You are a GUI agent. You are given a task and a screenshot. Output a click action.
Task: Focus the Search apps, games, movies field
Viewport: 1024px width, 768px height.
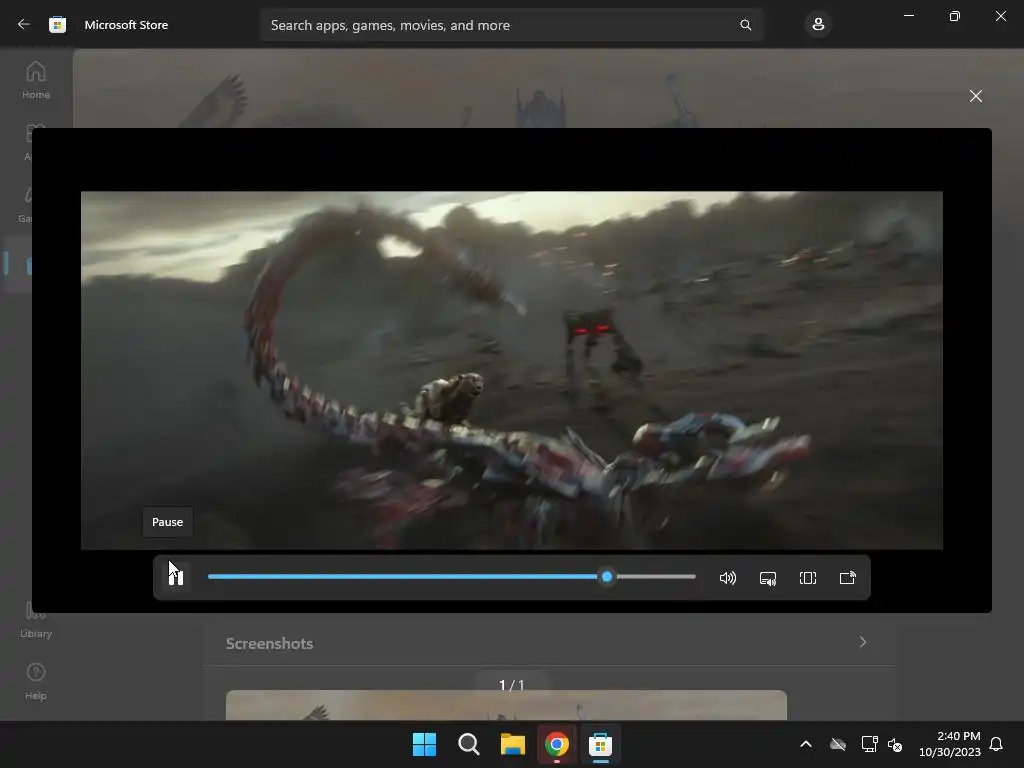[x=511, y=25]
